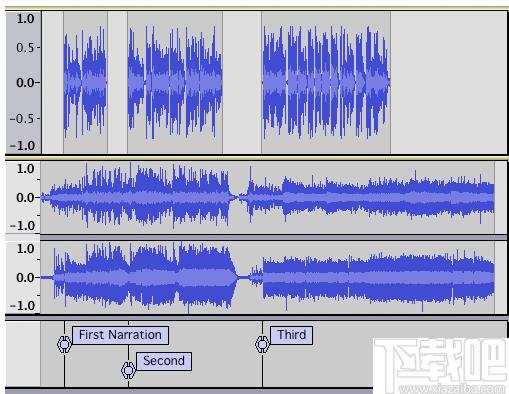Click the gap between first and second clips
Image resolution: width=509 pixels, height=394 pixels.
point(117,82)
